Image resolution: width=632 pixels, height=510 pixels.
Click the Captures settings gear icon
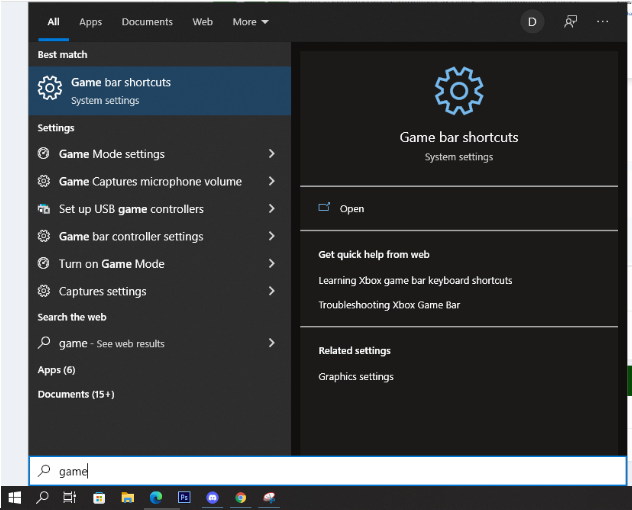tap(44, 291)
